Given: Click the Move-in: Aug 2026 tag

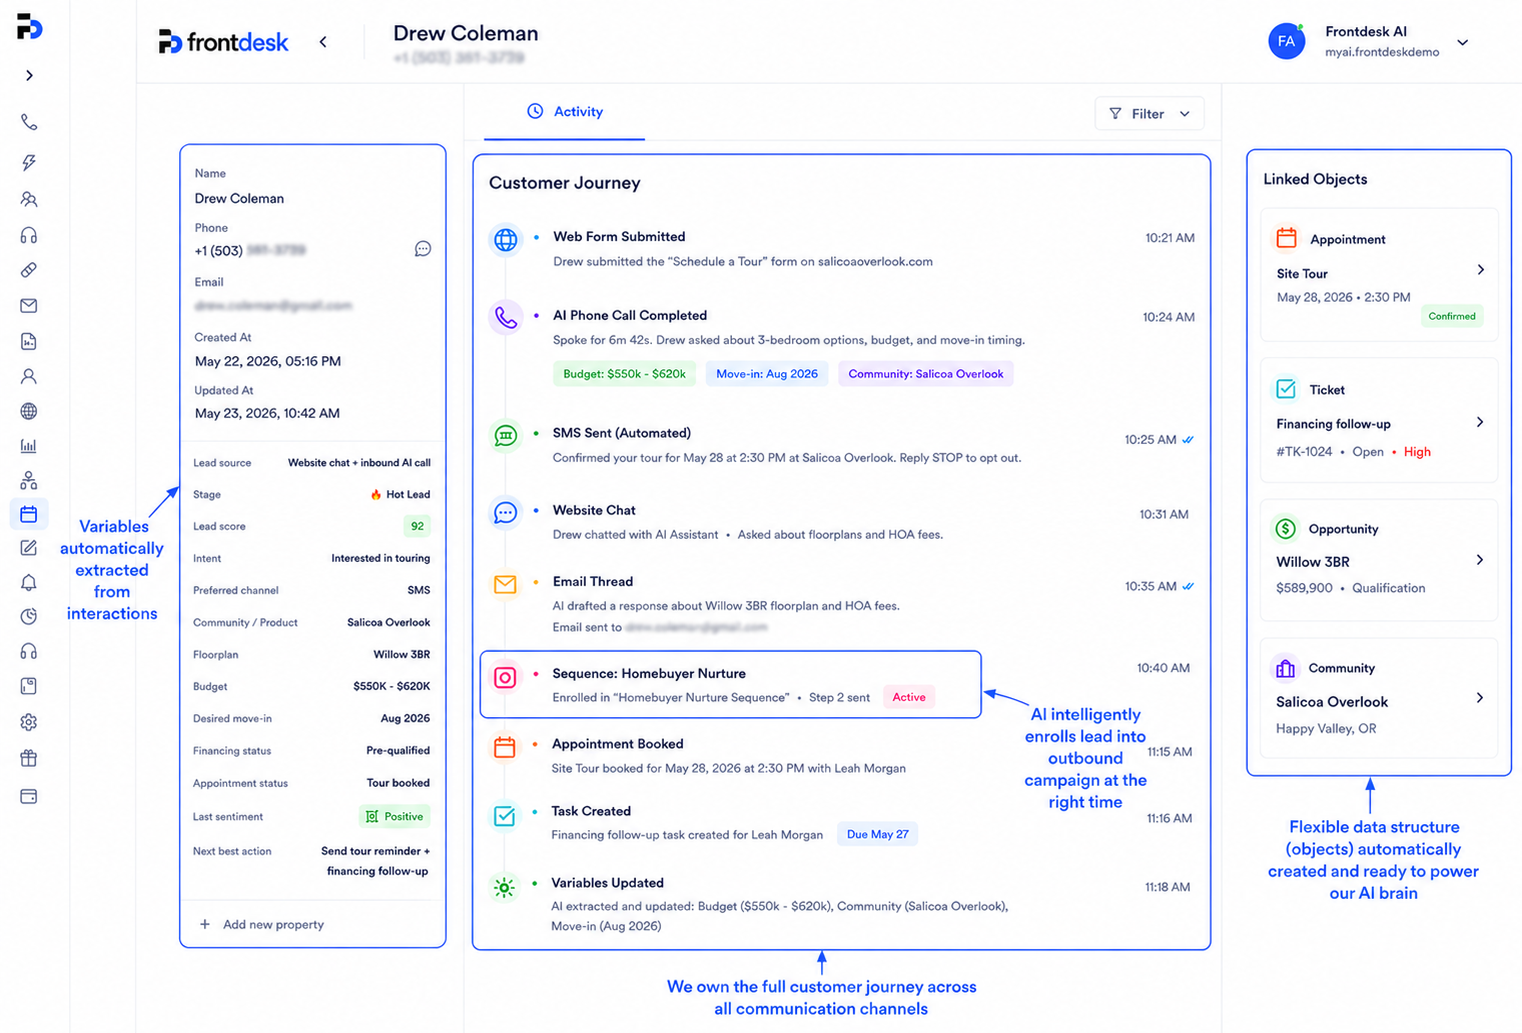Looking at the screenshot, I should (767, 374).
